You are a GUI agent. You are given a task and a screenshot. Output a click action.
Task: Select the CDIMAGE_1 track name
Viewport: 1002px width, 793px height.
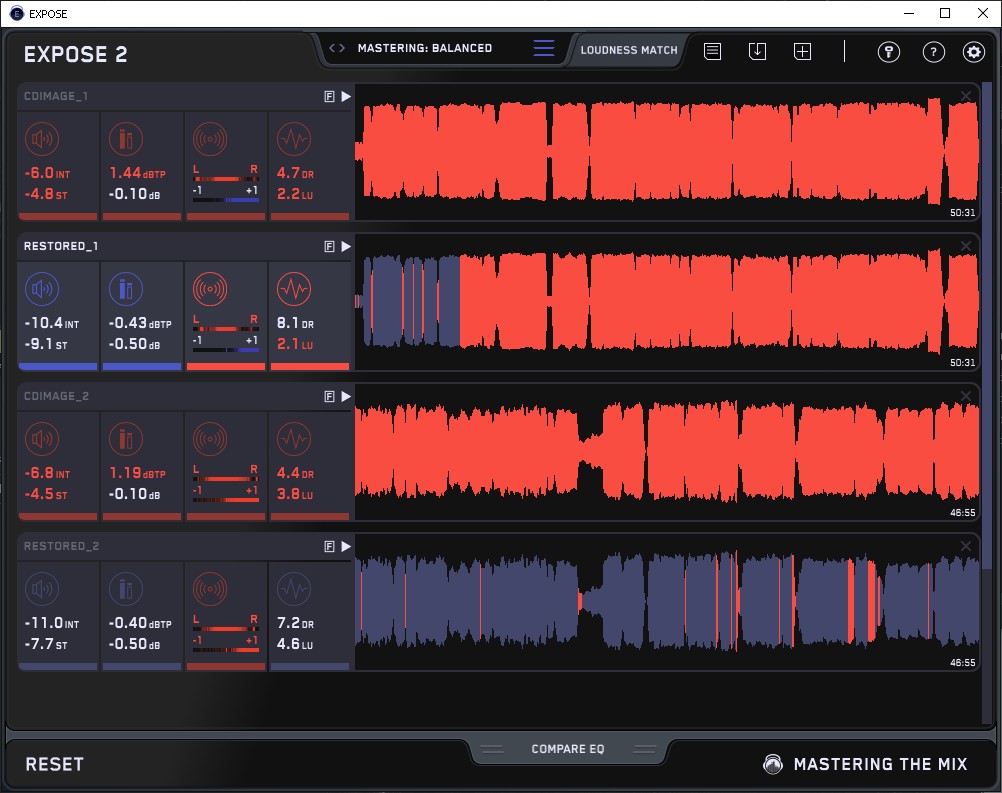56,96
